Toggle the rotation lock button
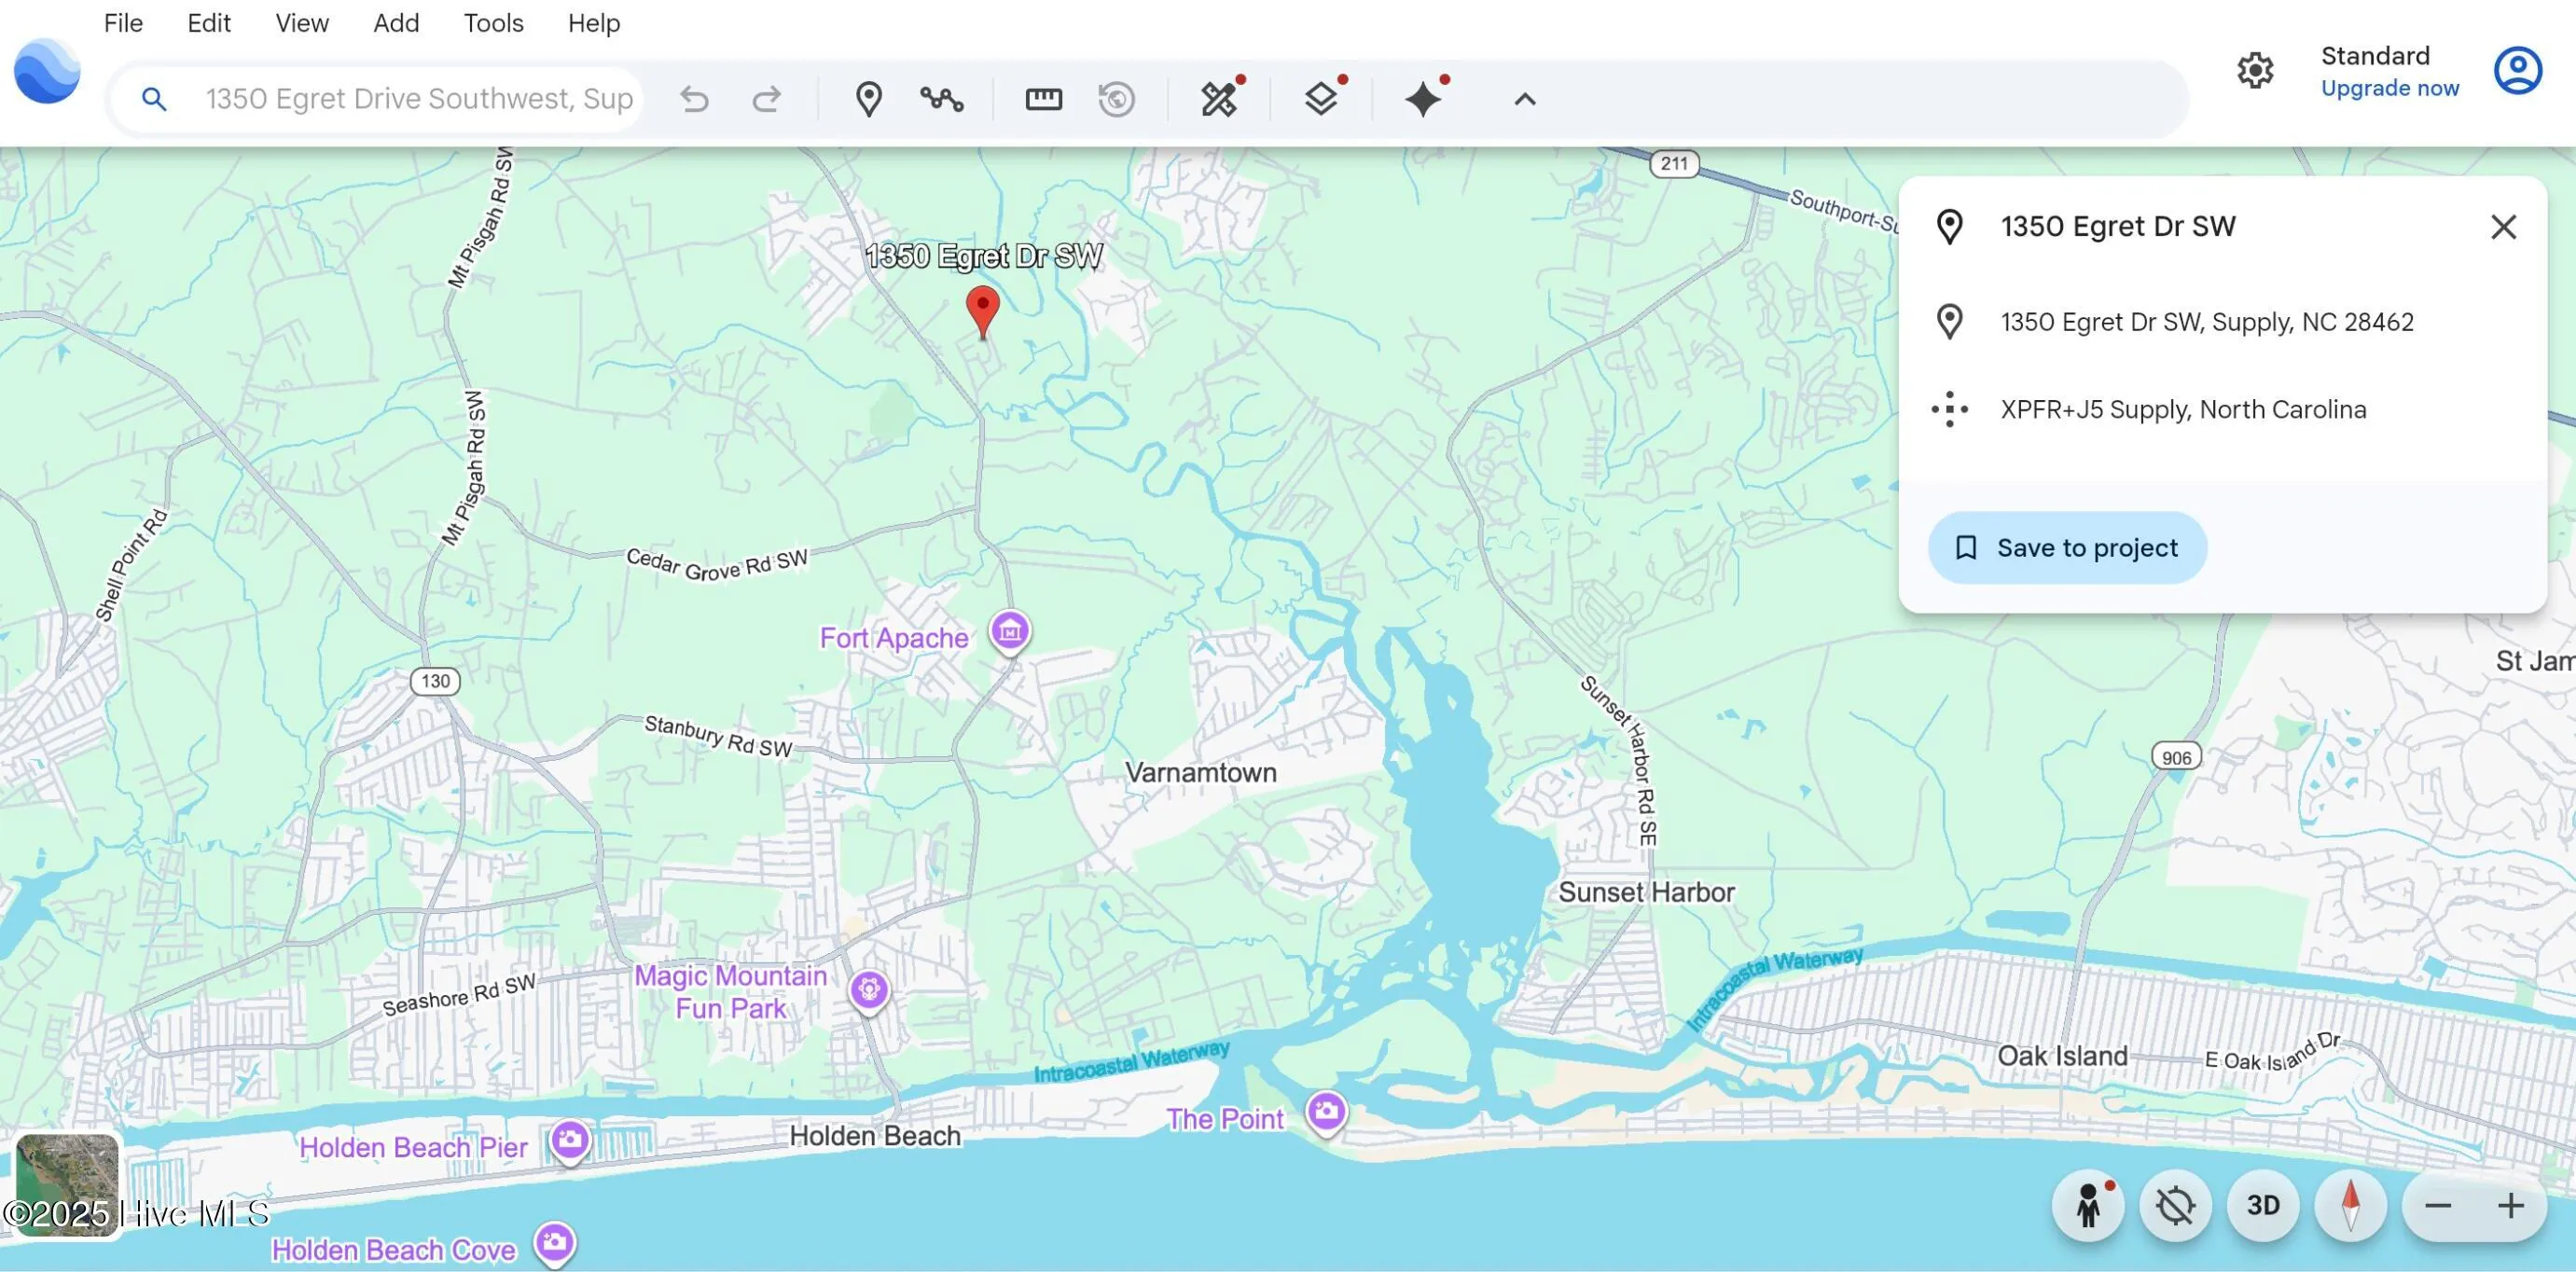 click(x=2175, y=1205)
